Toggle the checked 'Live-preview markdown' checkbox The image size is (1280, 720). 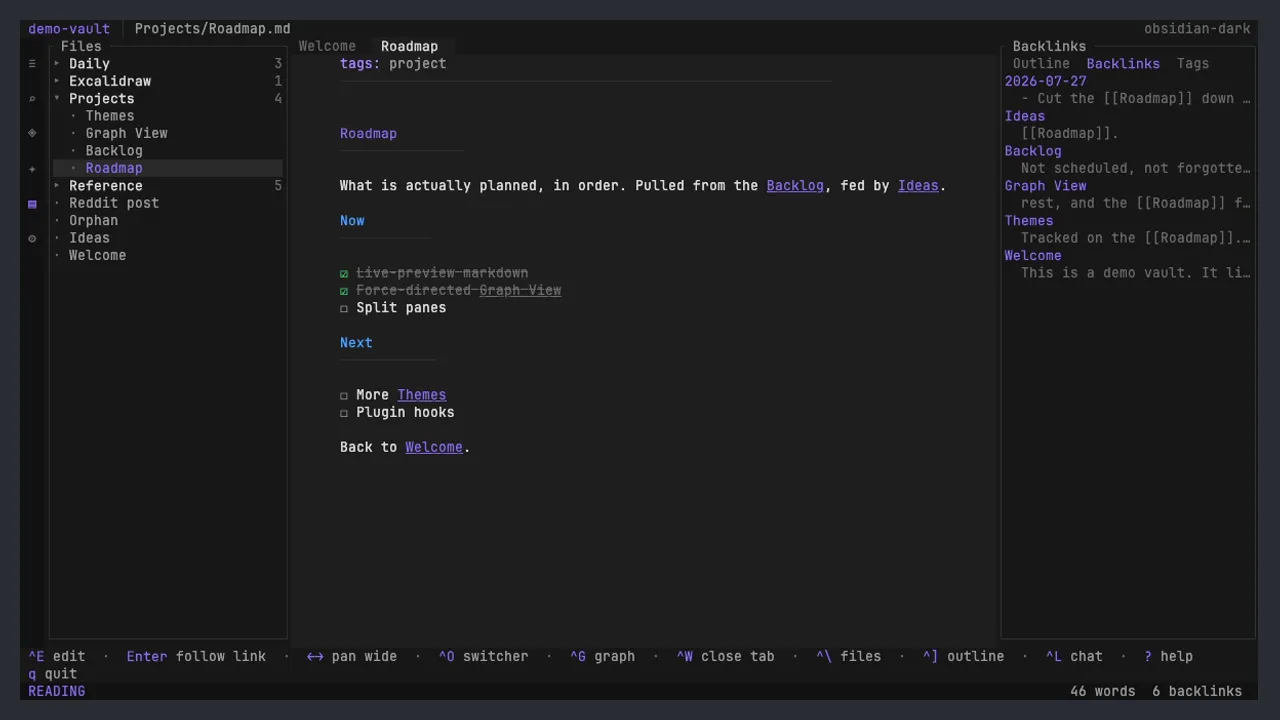click(x=344, y=273)
